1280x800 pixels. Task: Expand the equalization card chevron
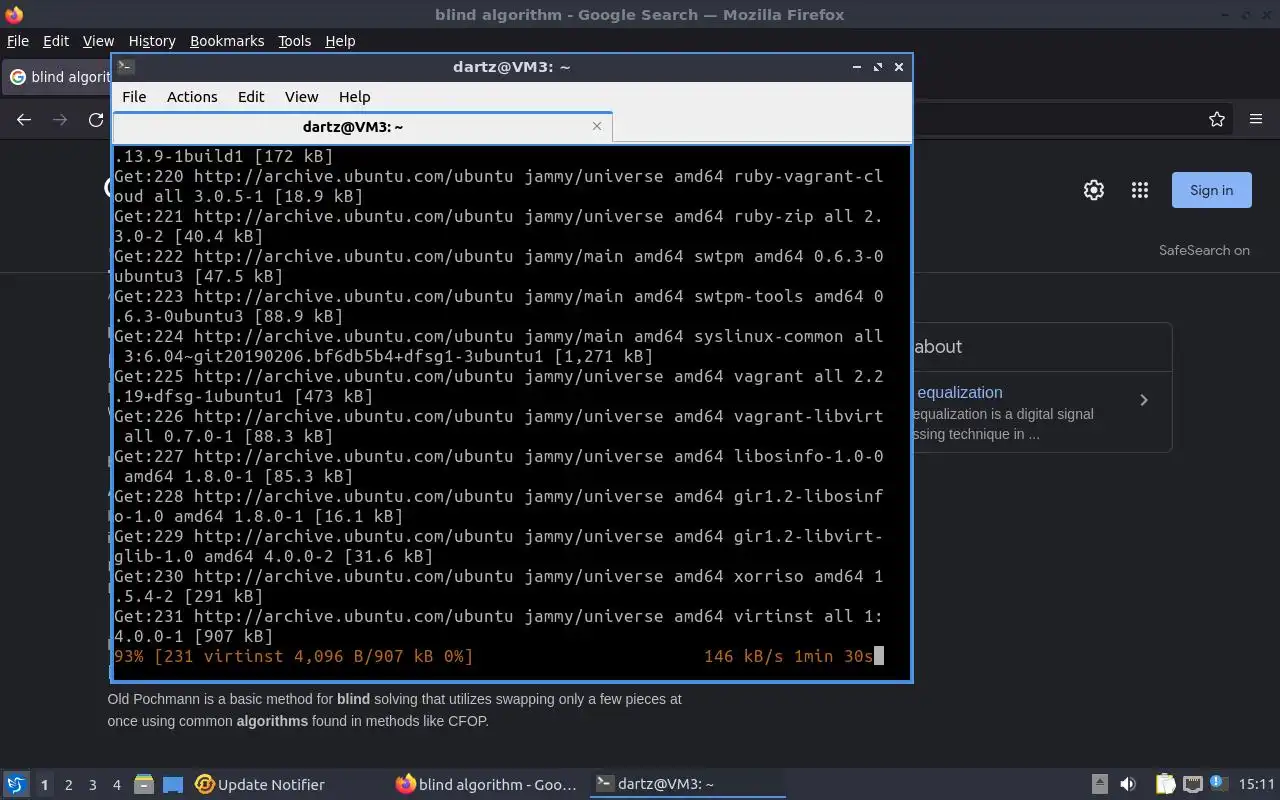(1144, 400)
